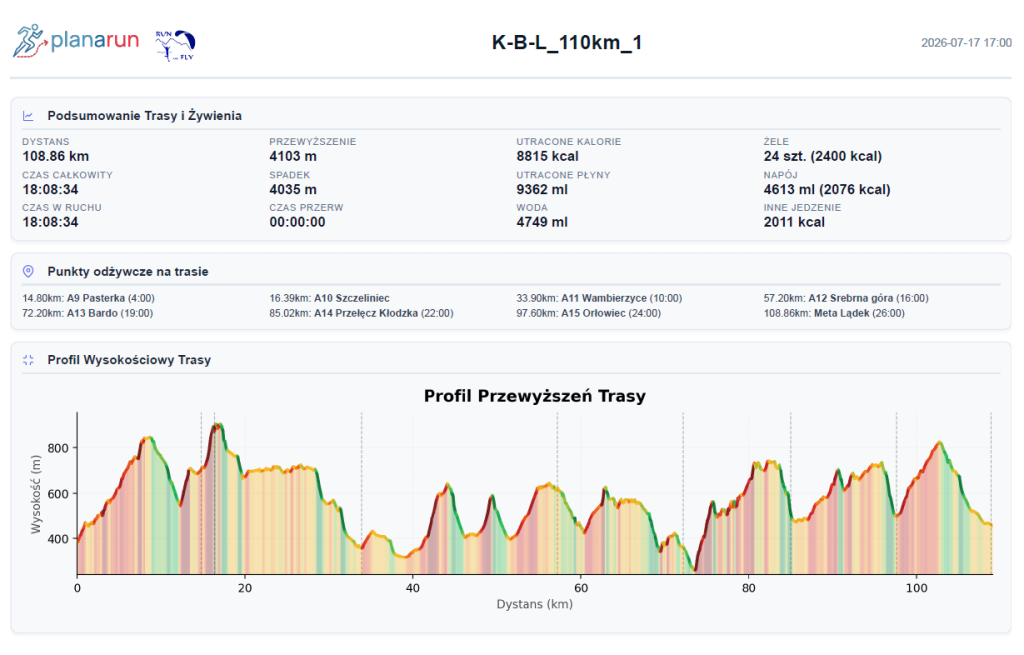Click the descent value 4035 m
1024x655 pixels.
293,189
